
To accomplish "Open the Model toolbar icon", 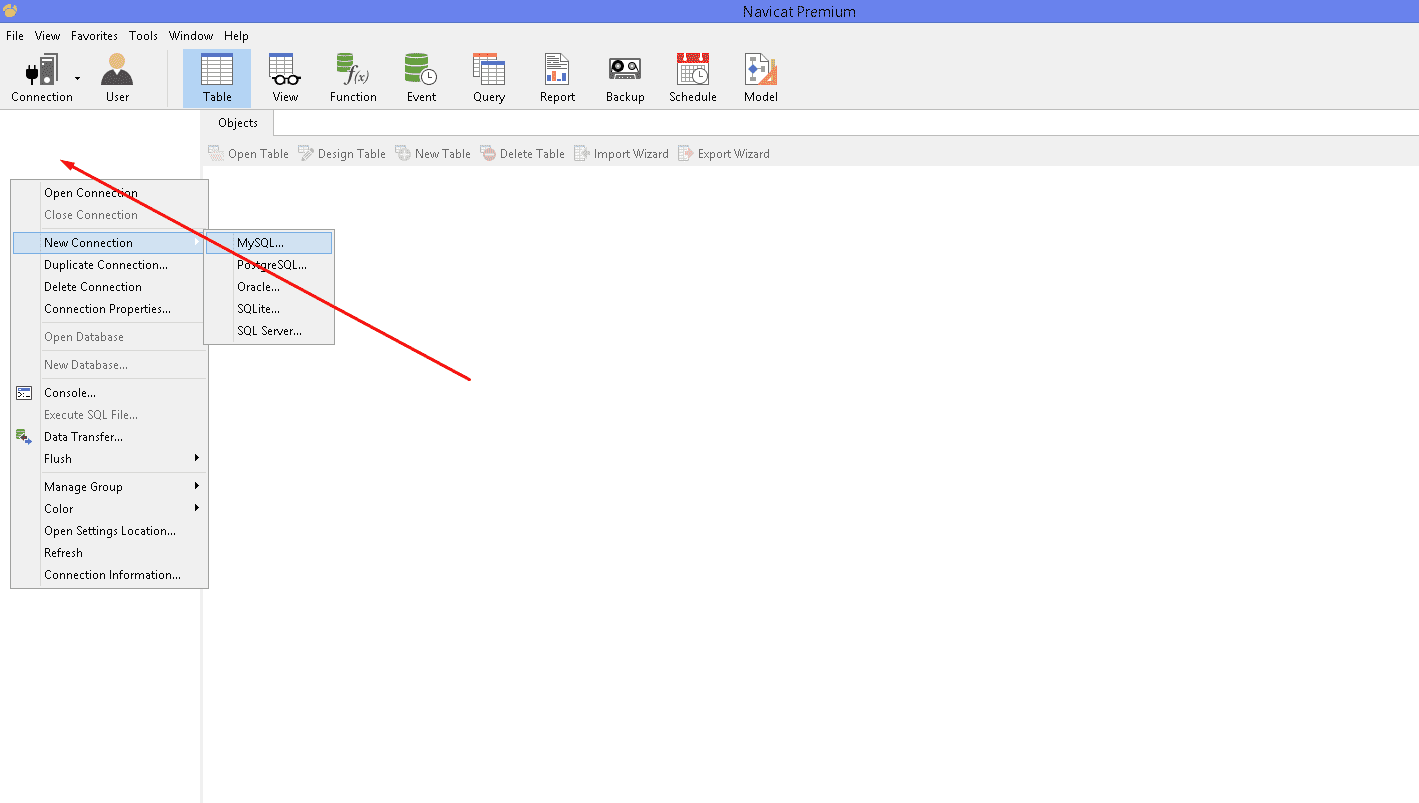I will click(761, 78).
